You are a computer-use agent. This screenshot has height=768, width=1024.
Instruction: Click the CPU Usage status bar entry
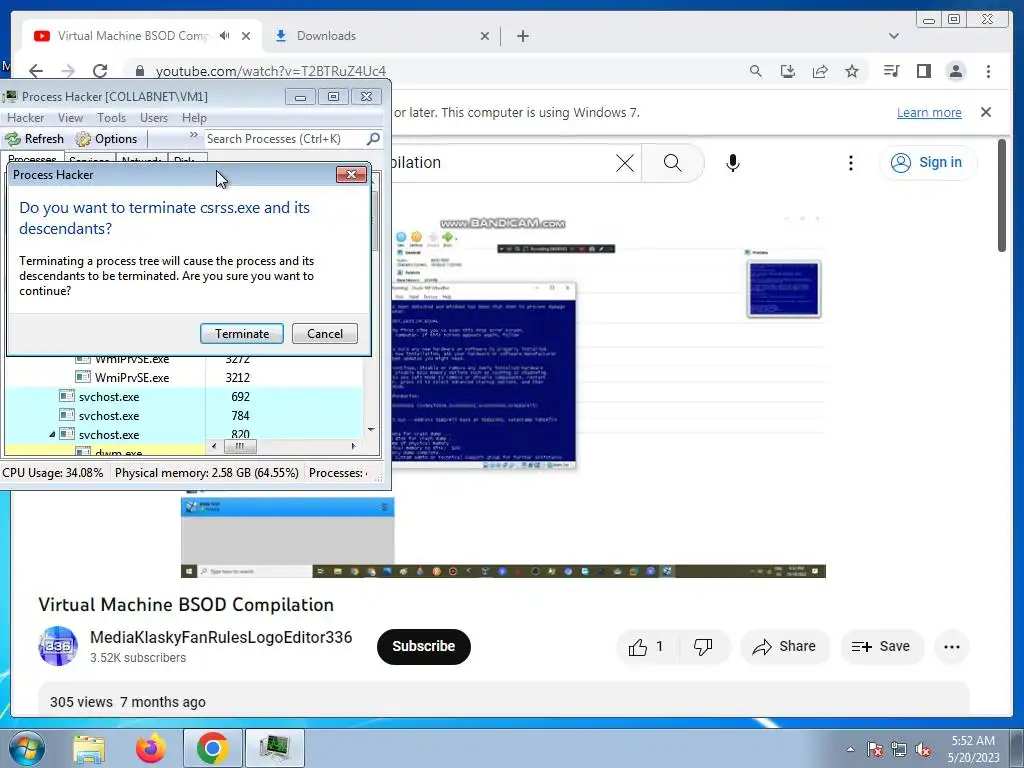(x=53, y=473)
